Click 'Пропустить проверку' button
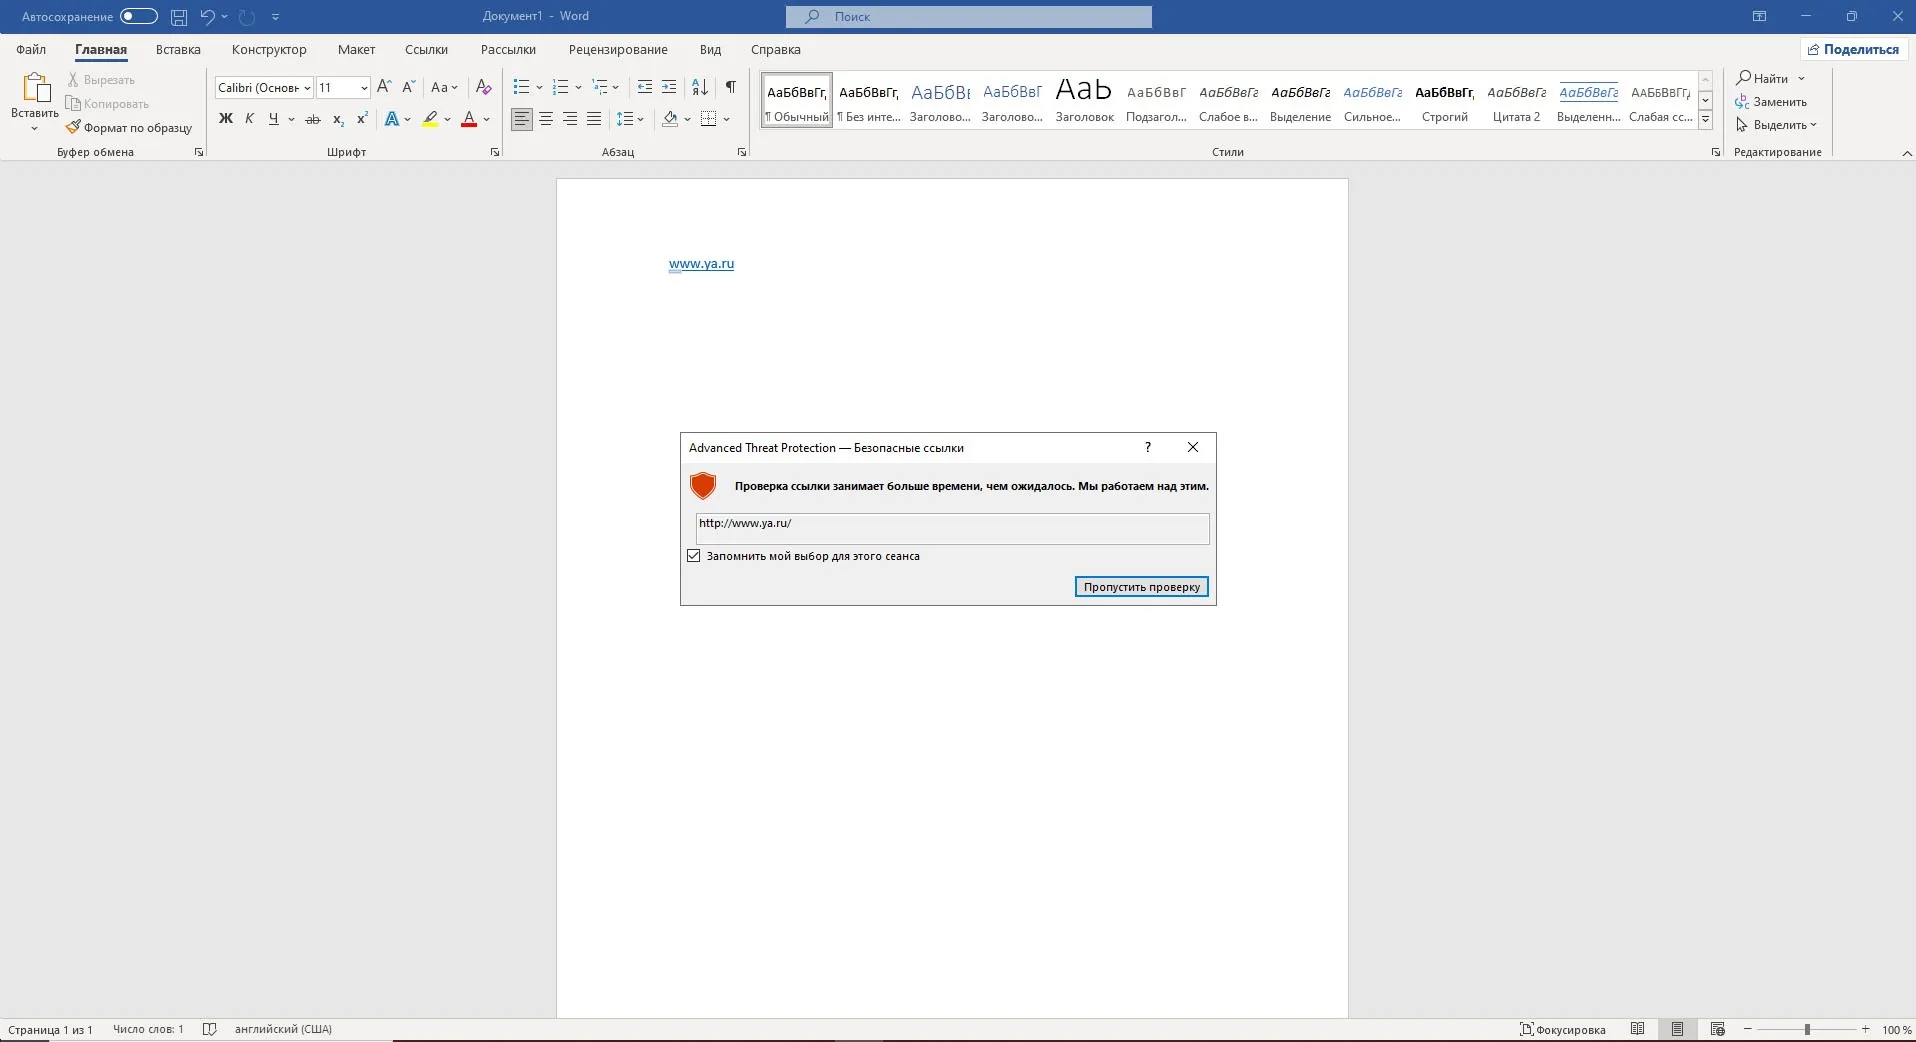Screen dimensions: 1916x1042 [x=1142, y=587]
